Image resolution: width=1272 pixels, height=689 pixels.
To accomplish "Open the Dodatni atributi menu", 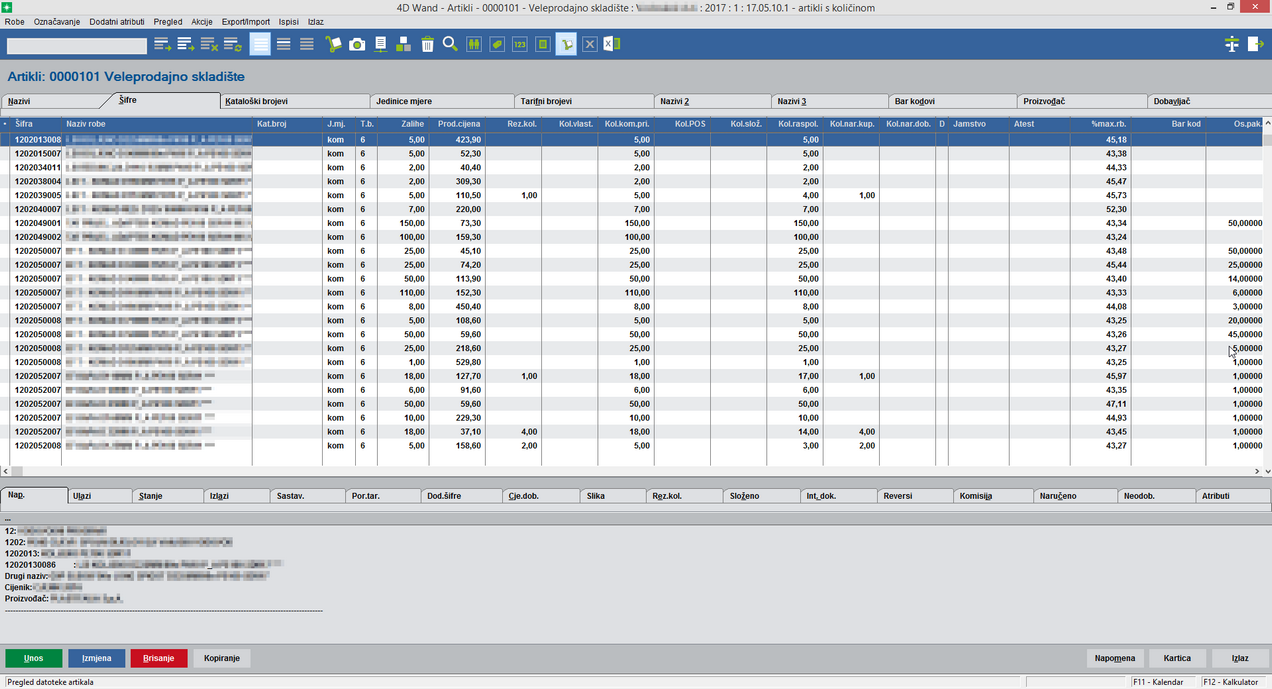I will point(117,21).
